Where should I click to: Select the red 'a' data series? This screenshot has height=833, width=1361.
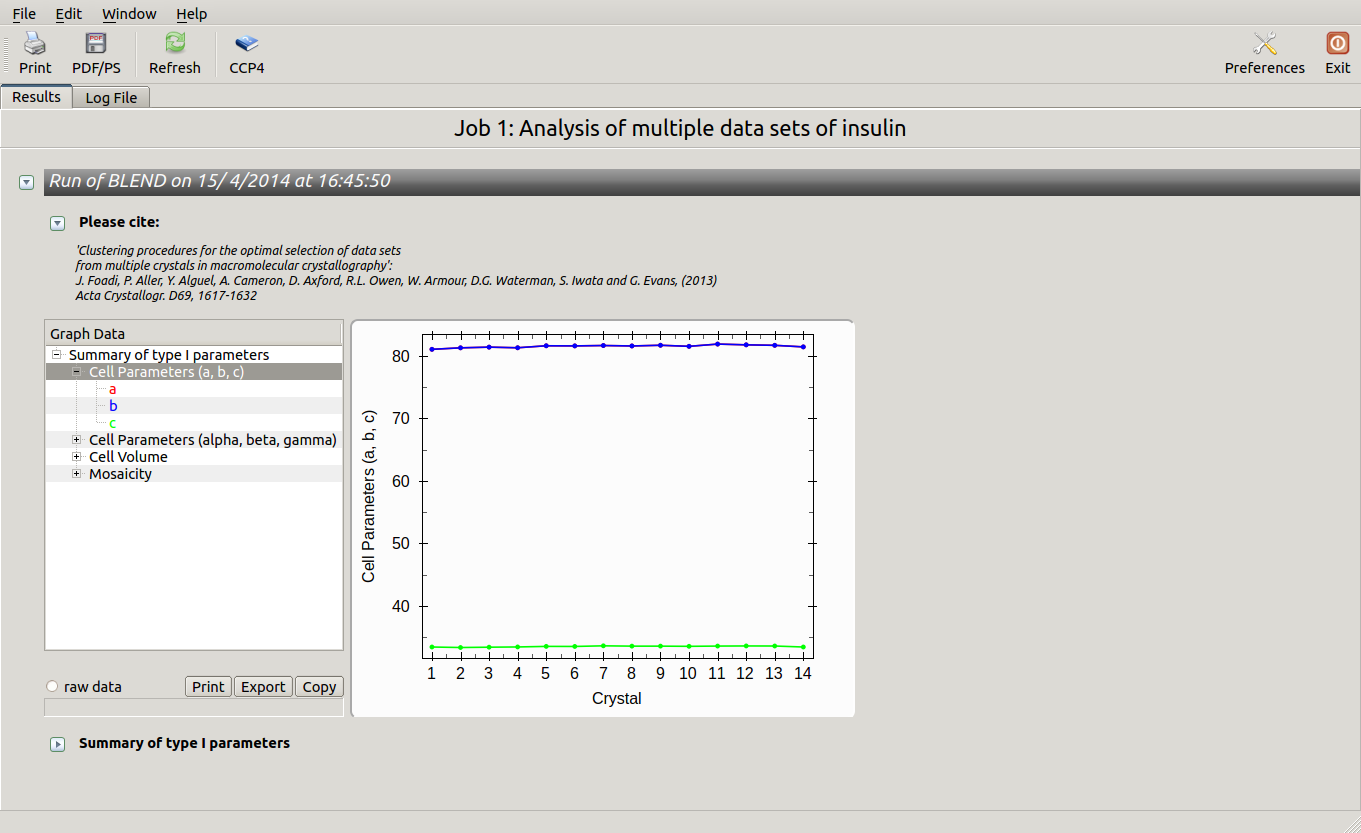(113, 389)
